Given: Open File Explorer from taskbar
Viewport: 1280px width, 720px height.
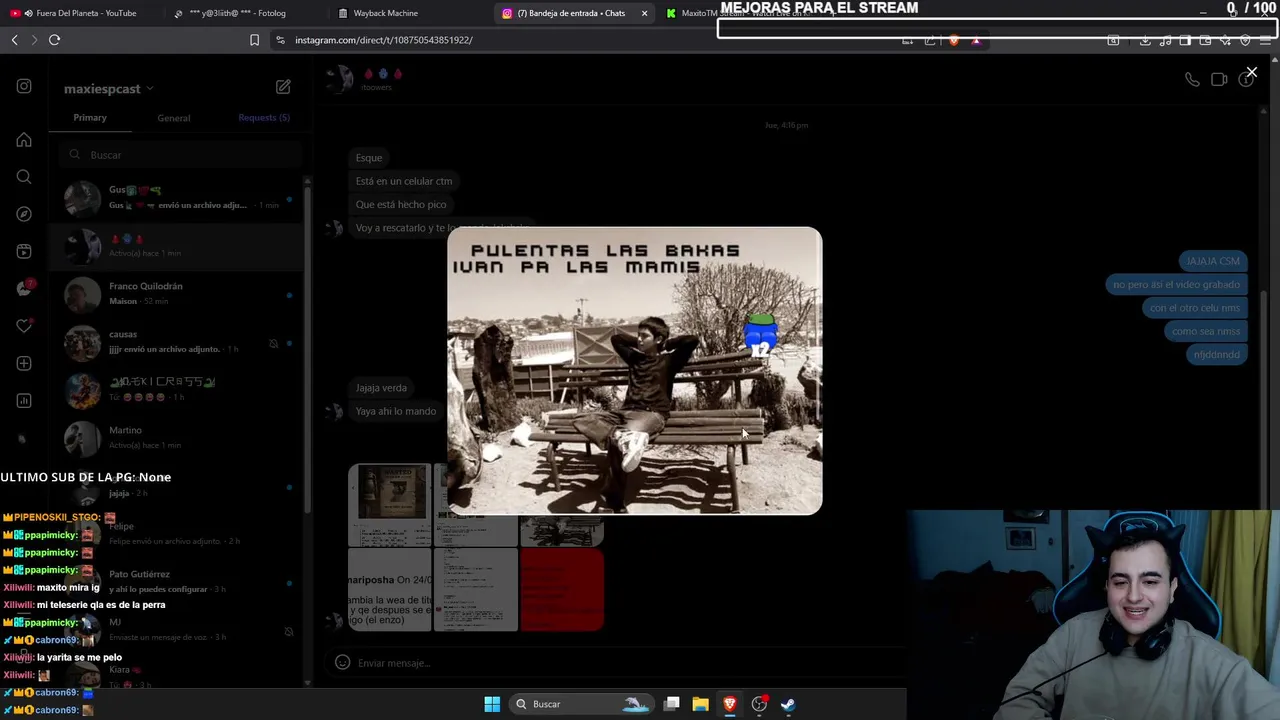Looking at the screenshot, I should (700, 704).
